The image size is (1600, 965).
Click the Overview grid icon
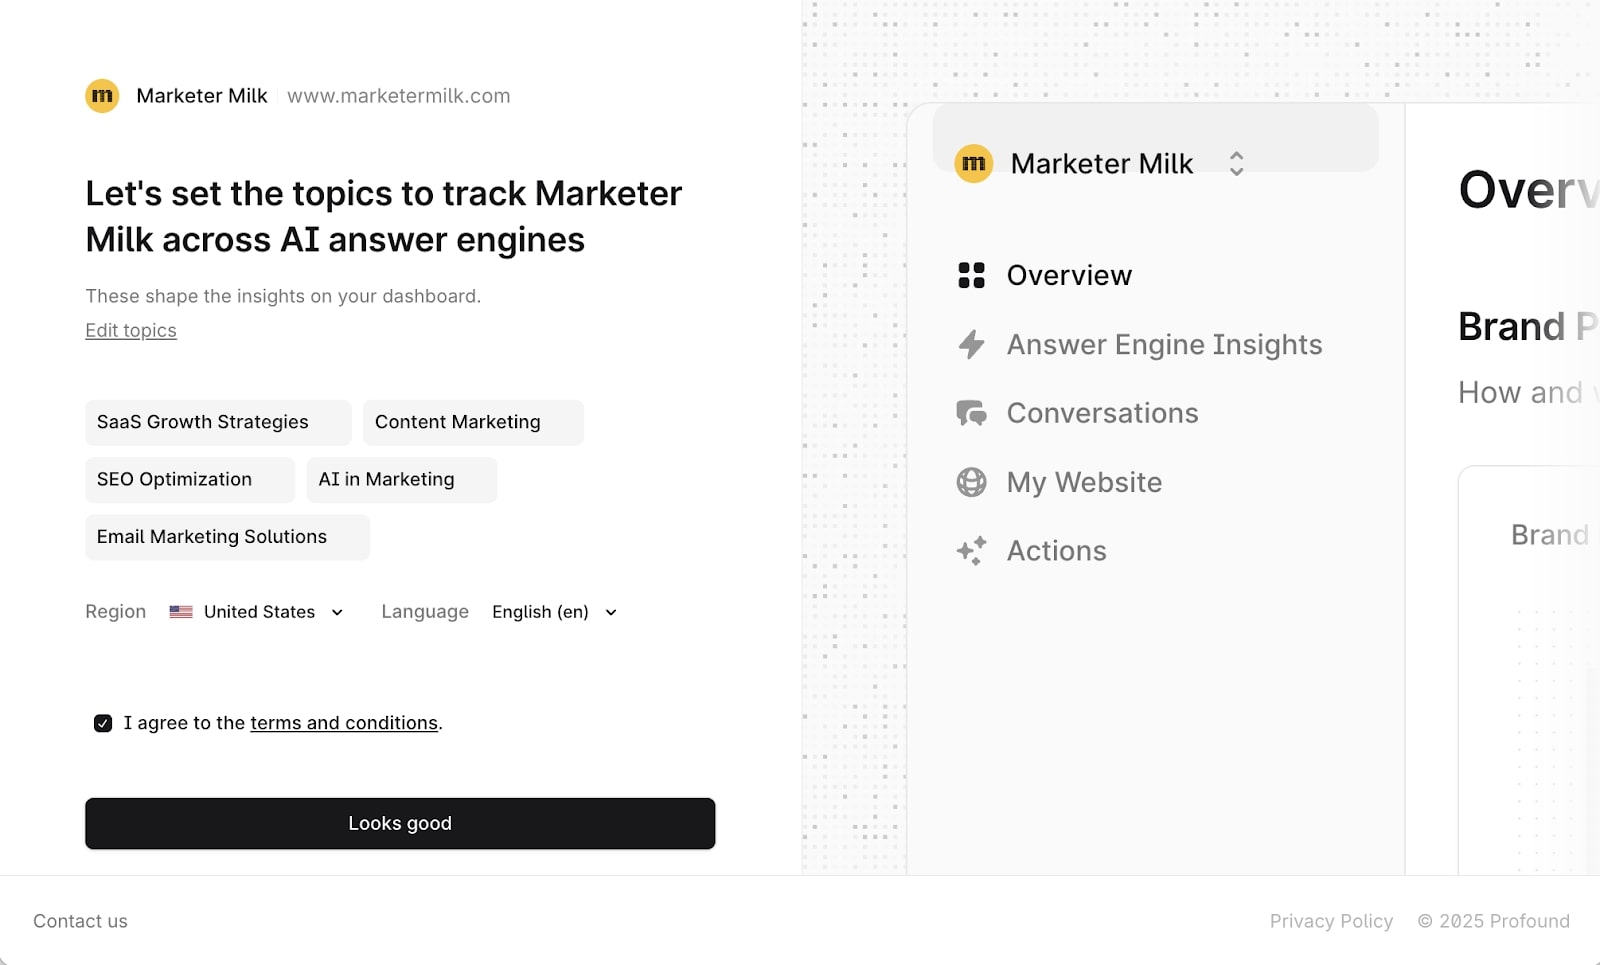click(971, 275)
